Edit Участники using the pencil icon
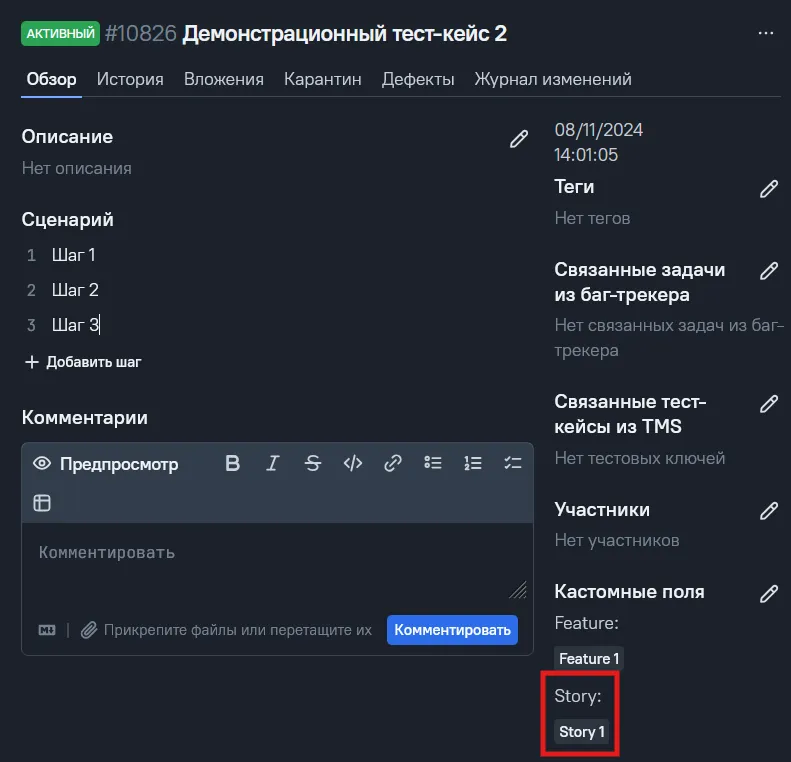The image size is (791, 762). [x=769, y=511]
